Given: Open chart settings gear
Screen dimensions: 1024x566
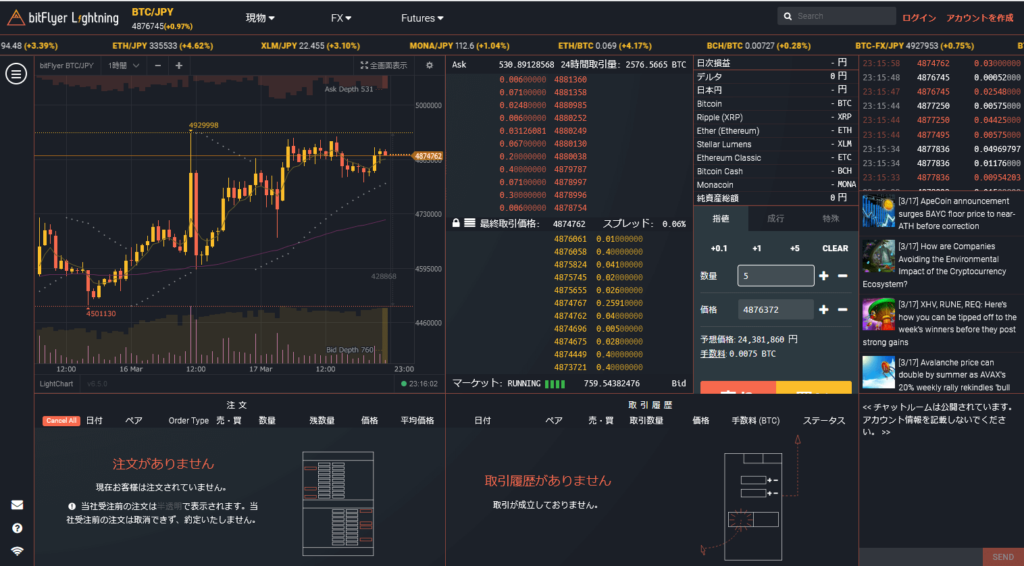Looking at the screenshot, I should [429, 65].
